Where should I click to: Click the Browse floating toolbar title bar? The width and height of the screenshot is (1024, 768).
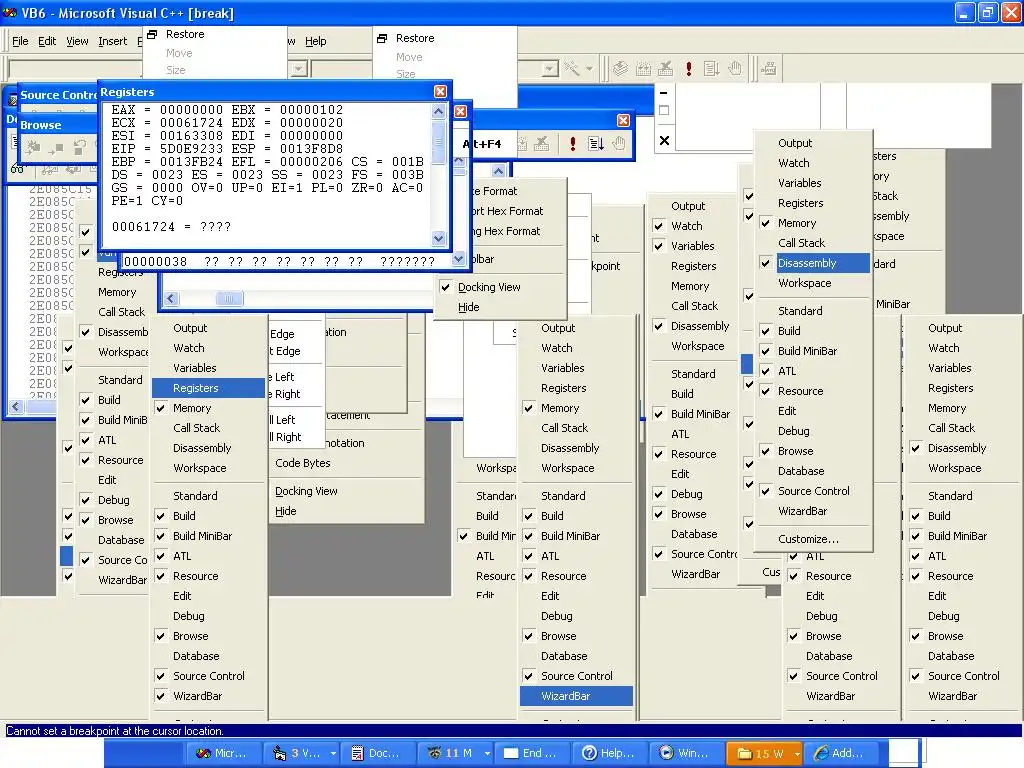(59, 125)
